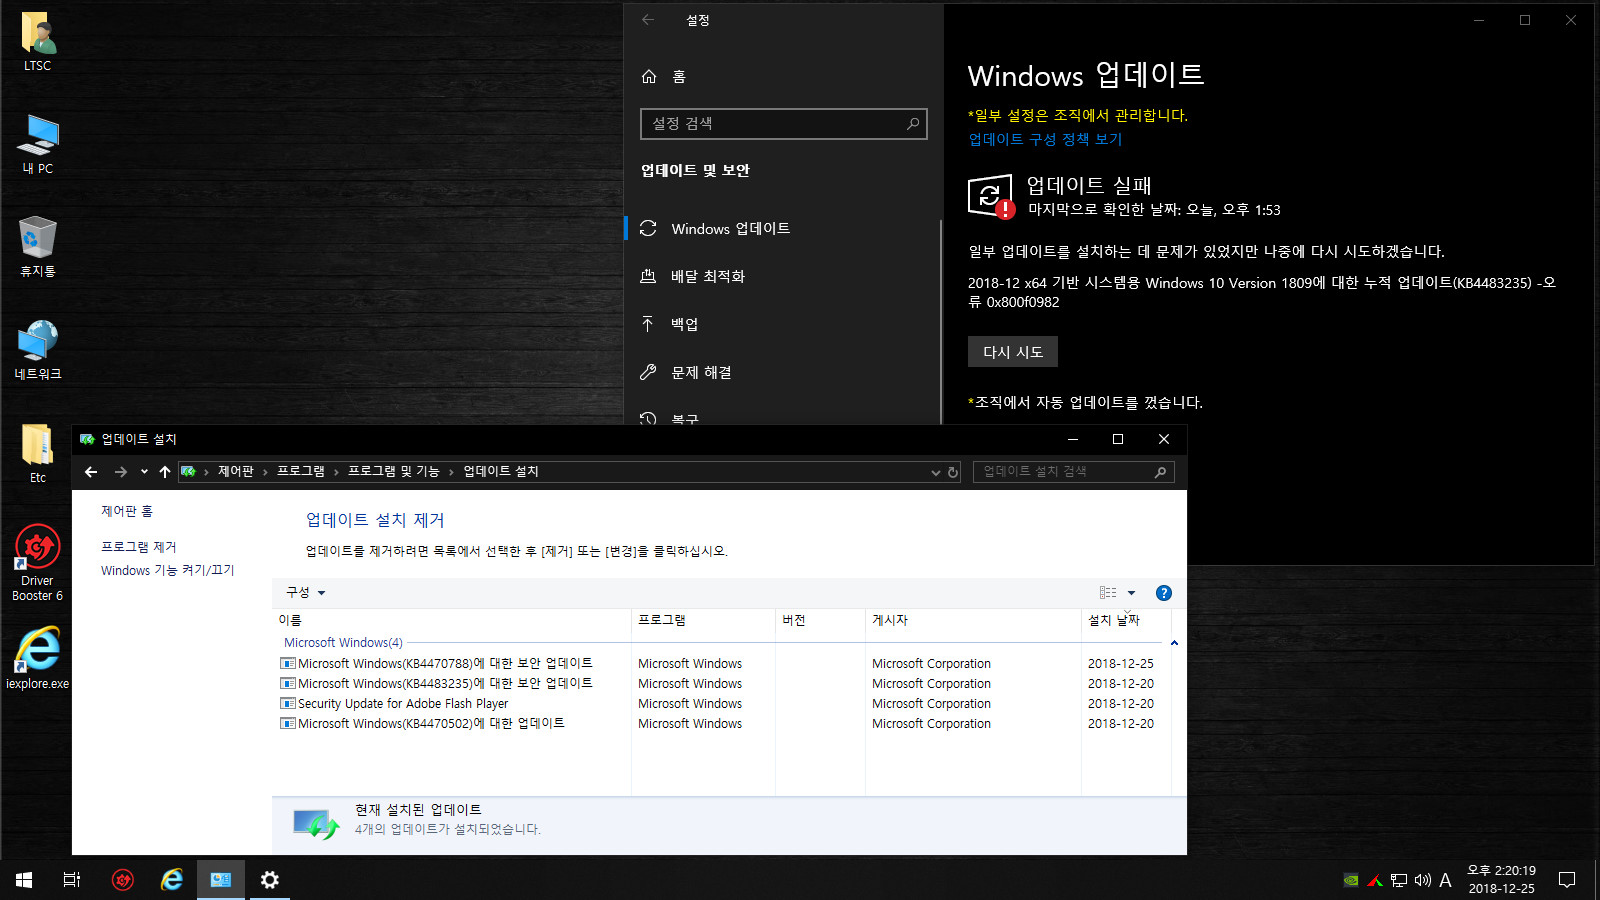Select the 휴지통 recycle bin icon
Screen dimensions: 1600x900
[38, 247]
